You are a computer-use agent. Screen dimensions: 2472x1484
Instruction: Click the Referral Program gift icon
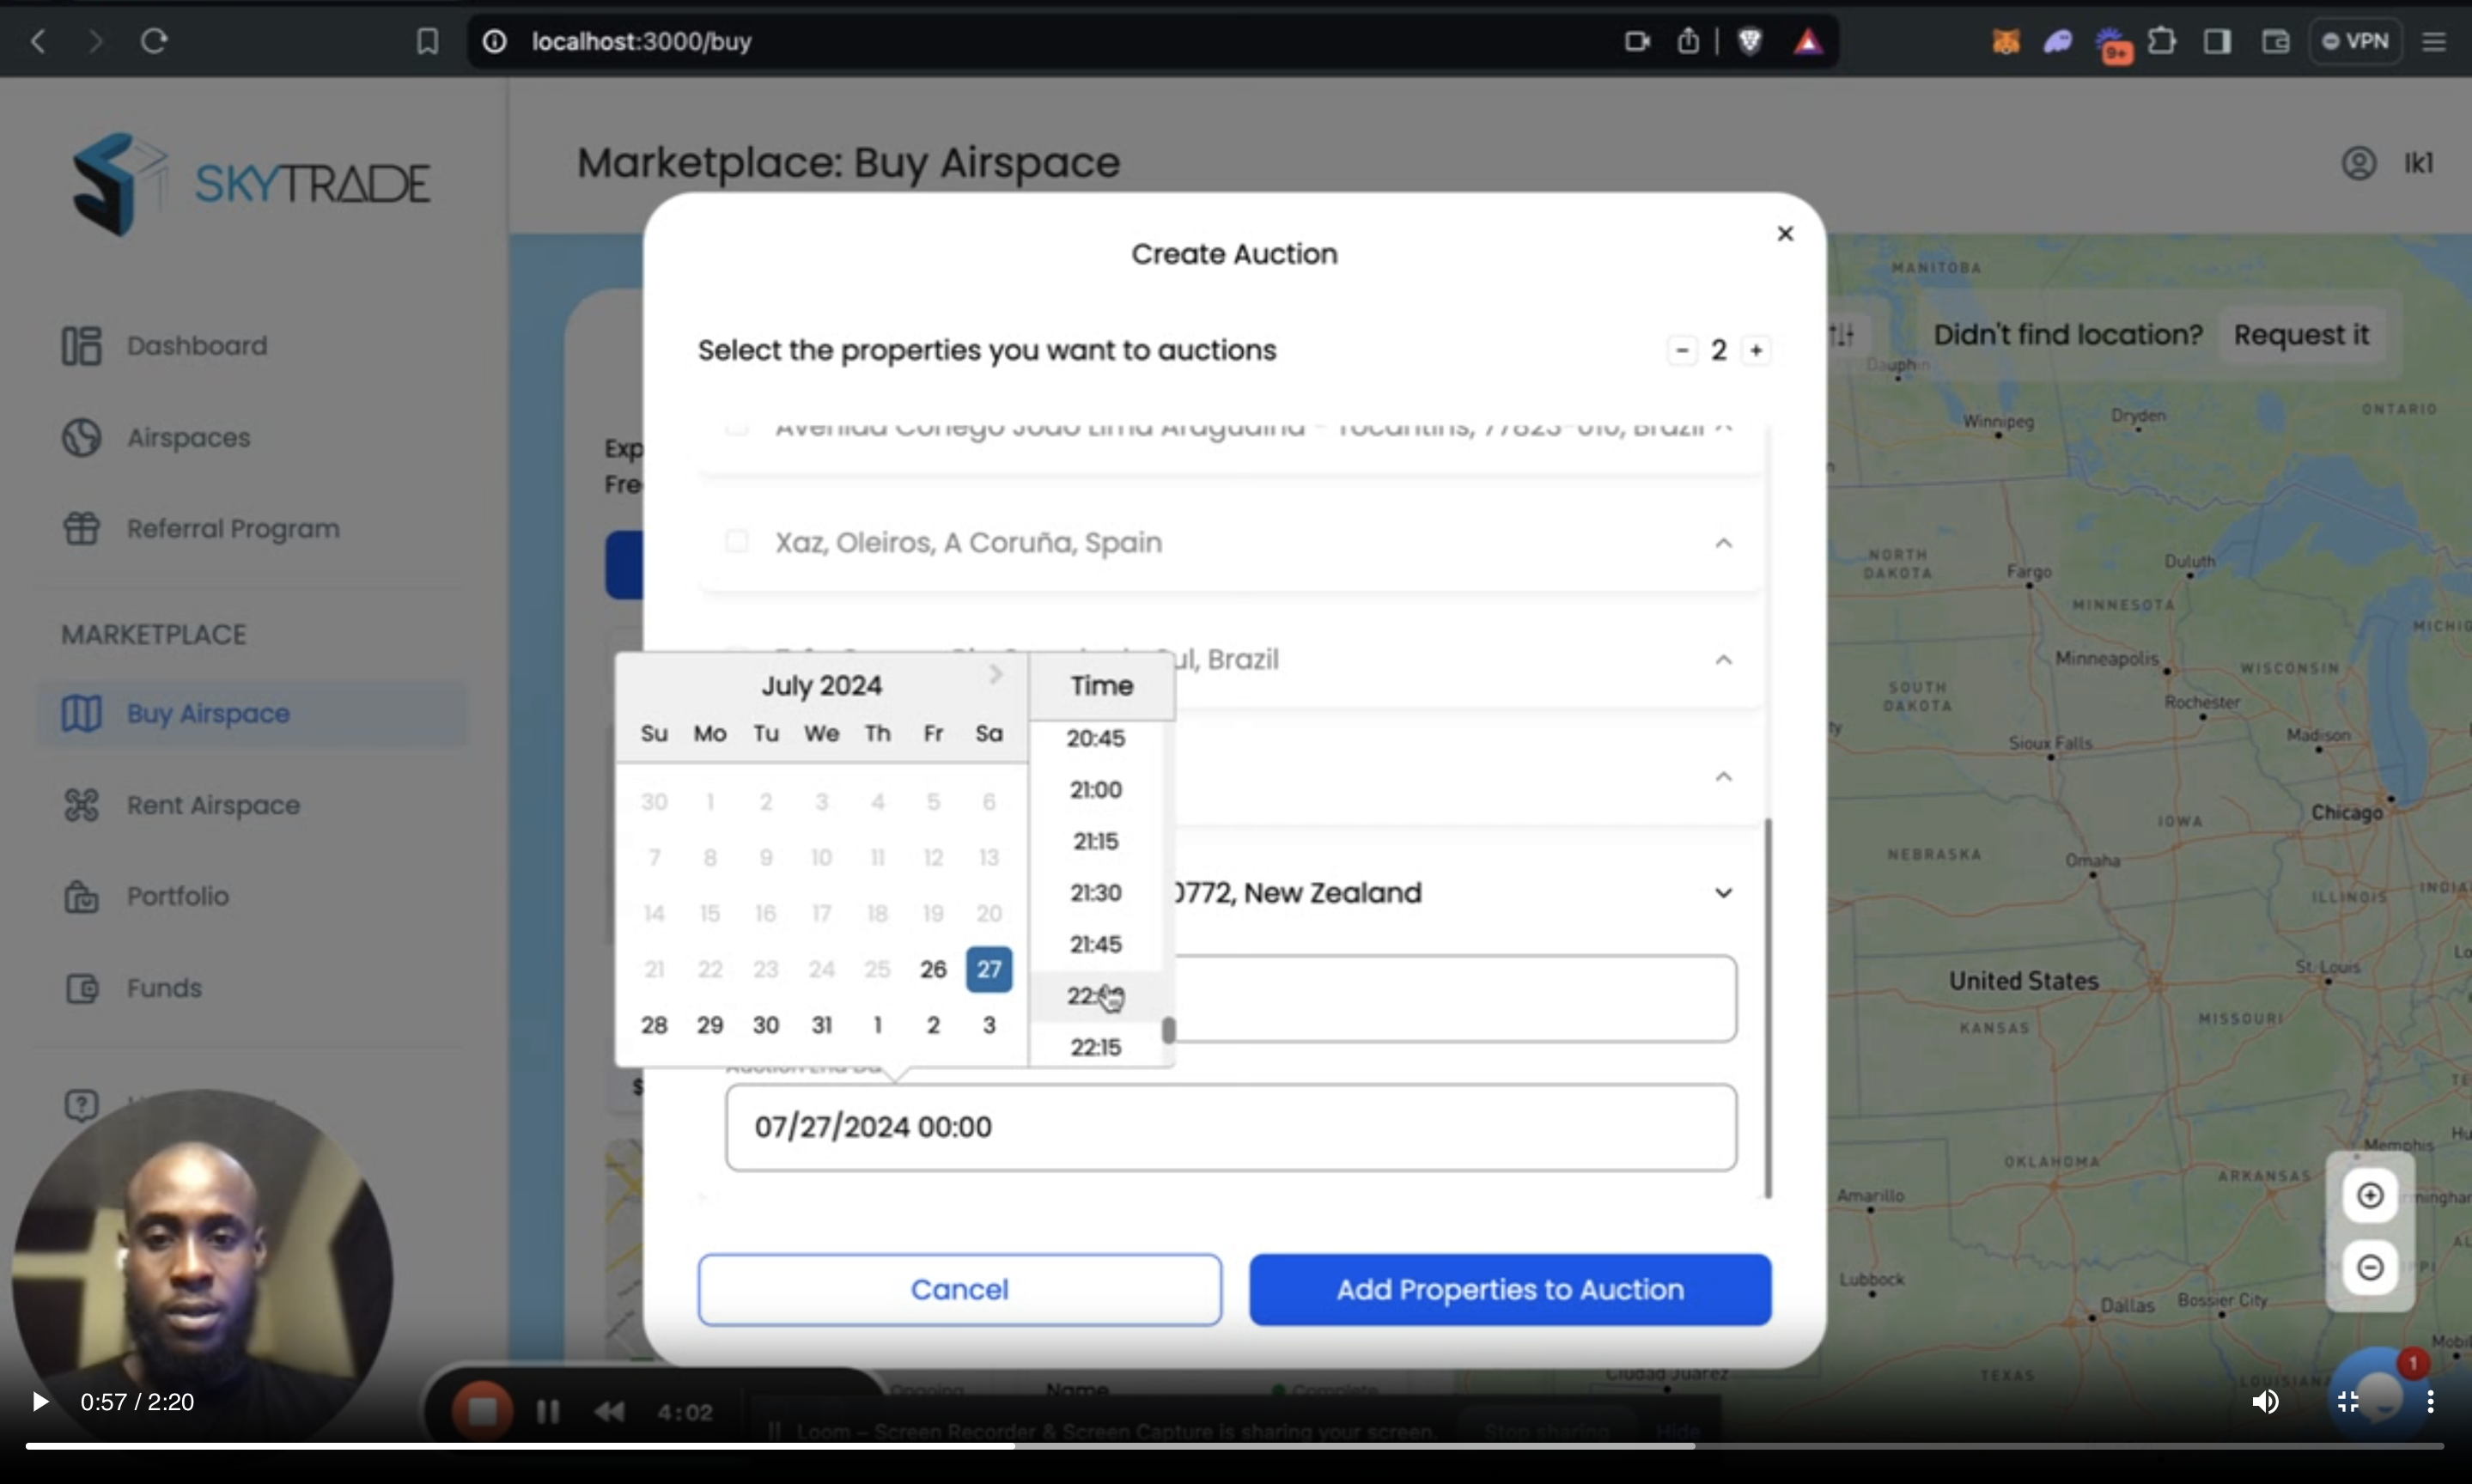click(x=81, y=529)
